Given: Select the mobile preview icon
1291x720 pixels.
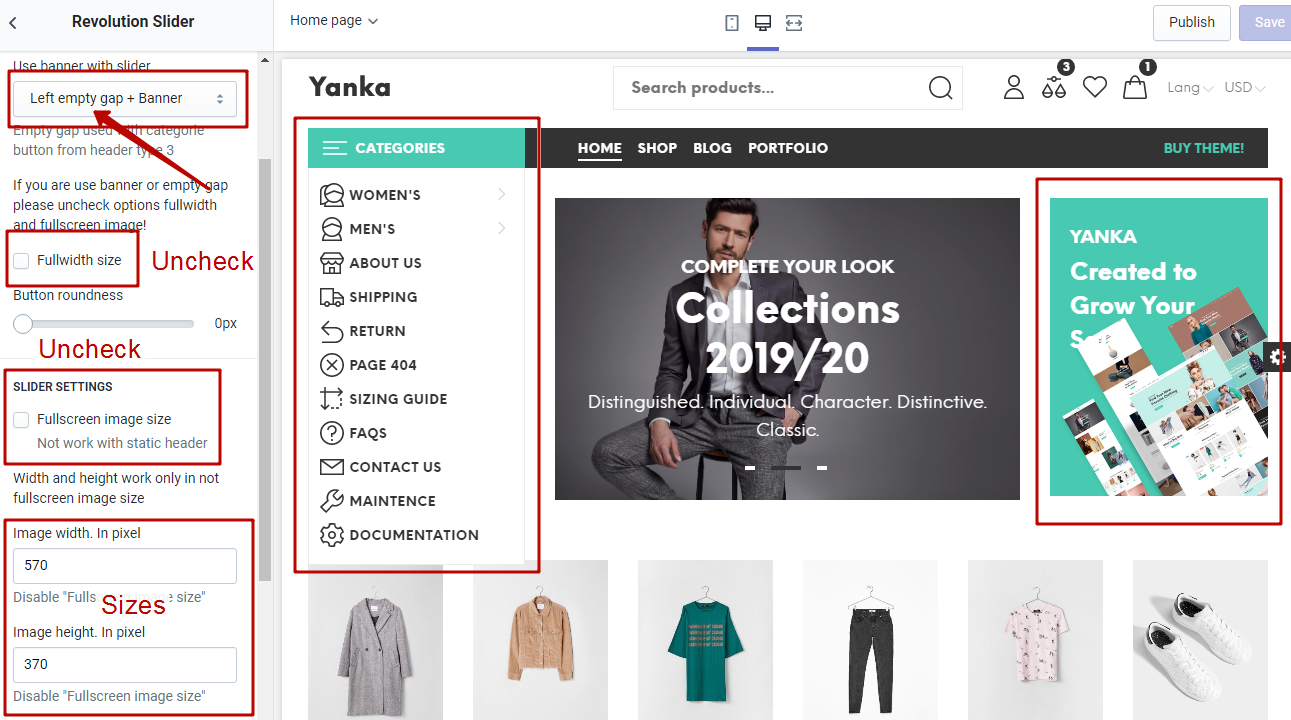Looking at the screenshot, I should tap(731, 21).
